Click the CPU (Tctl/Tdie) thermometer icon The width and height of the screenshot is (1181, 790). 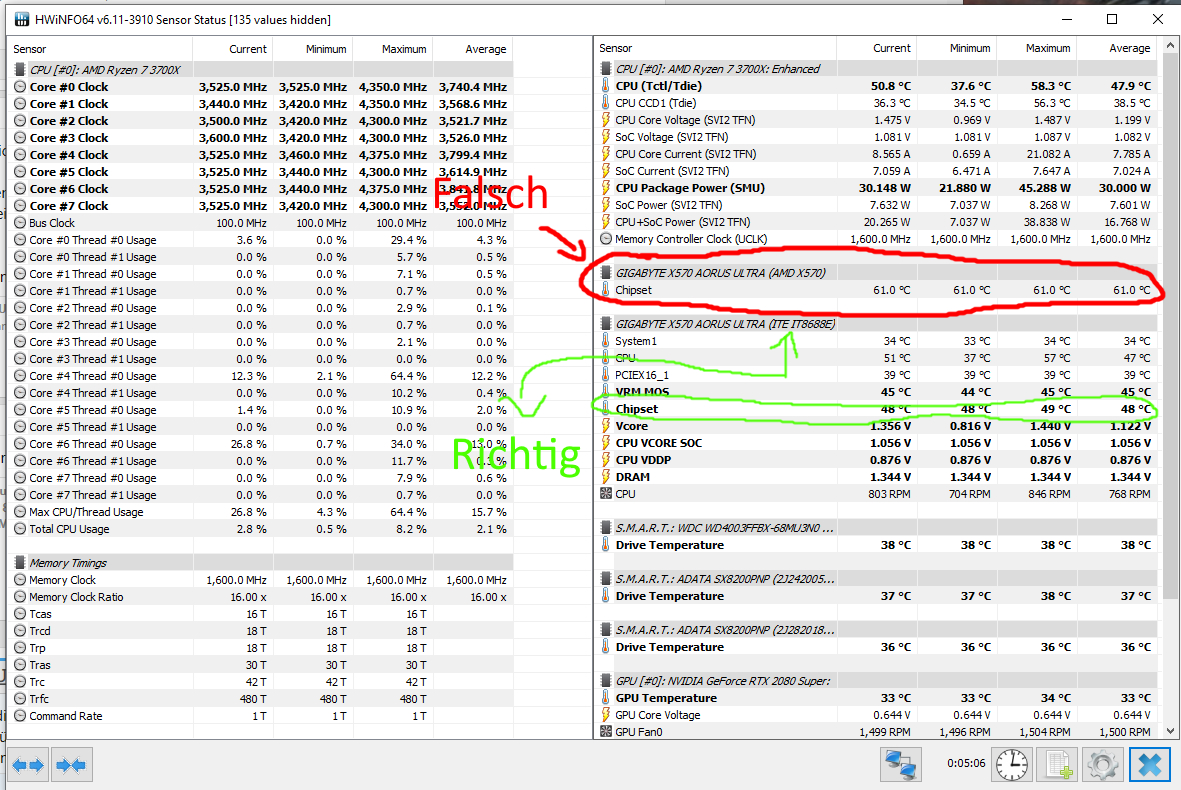(x=606, y=86)
